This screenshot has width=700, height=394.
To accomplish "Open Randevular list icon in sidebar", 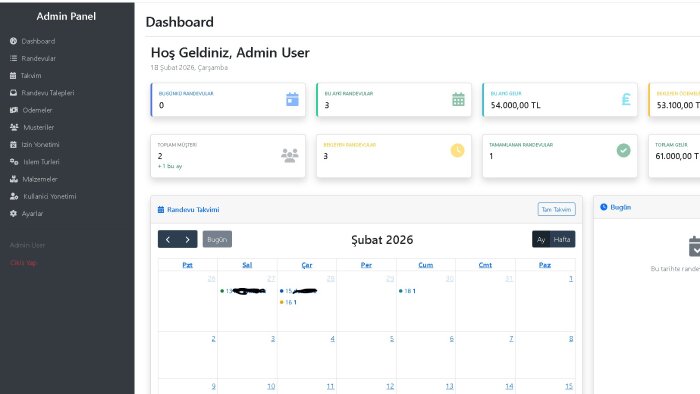I will [13, 58].
